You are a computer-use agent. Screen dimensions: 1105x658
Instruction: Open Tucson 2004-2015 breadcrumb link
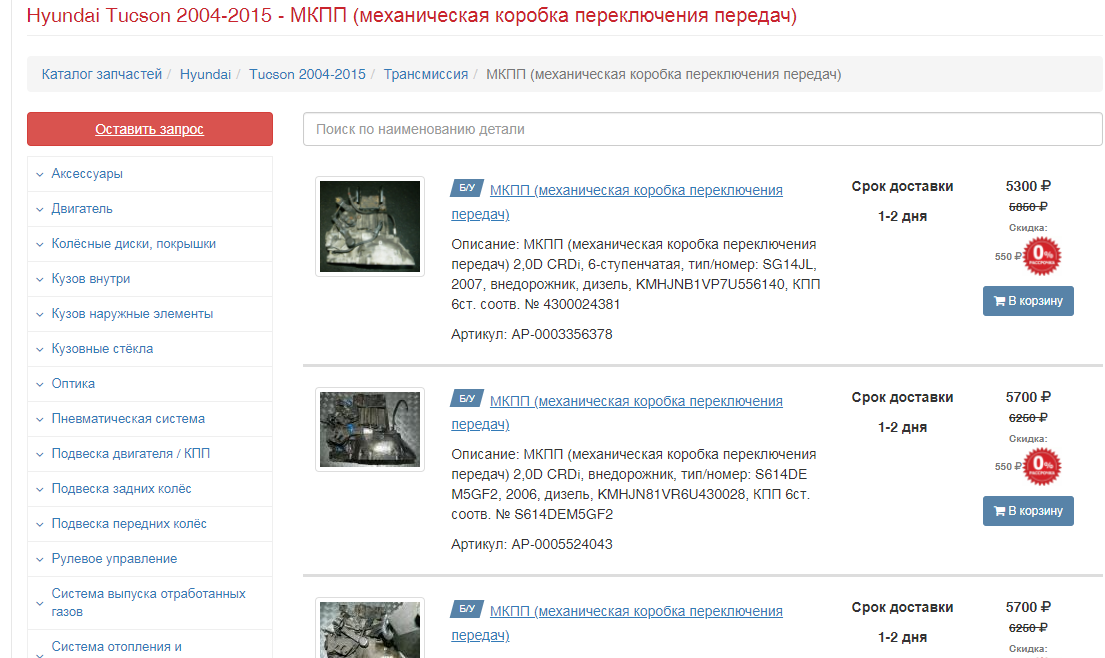point(307,74)
